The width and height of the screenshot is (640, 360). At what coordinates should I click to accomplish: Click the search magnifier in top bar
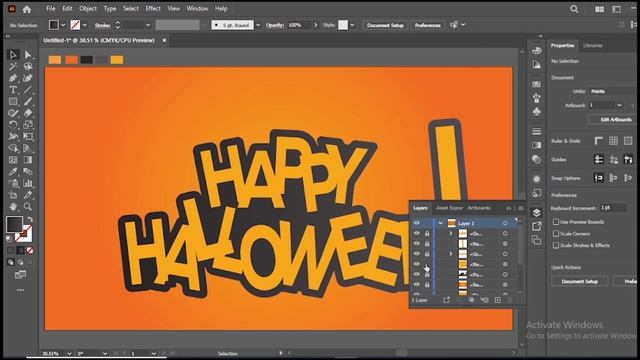[x=574, y=9]
